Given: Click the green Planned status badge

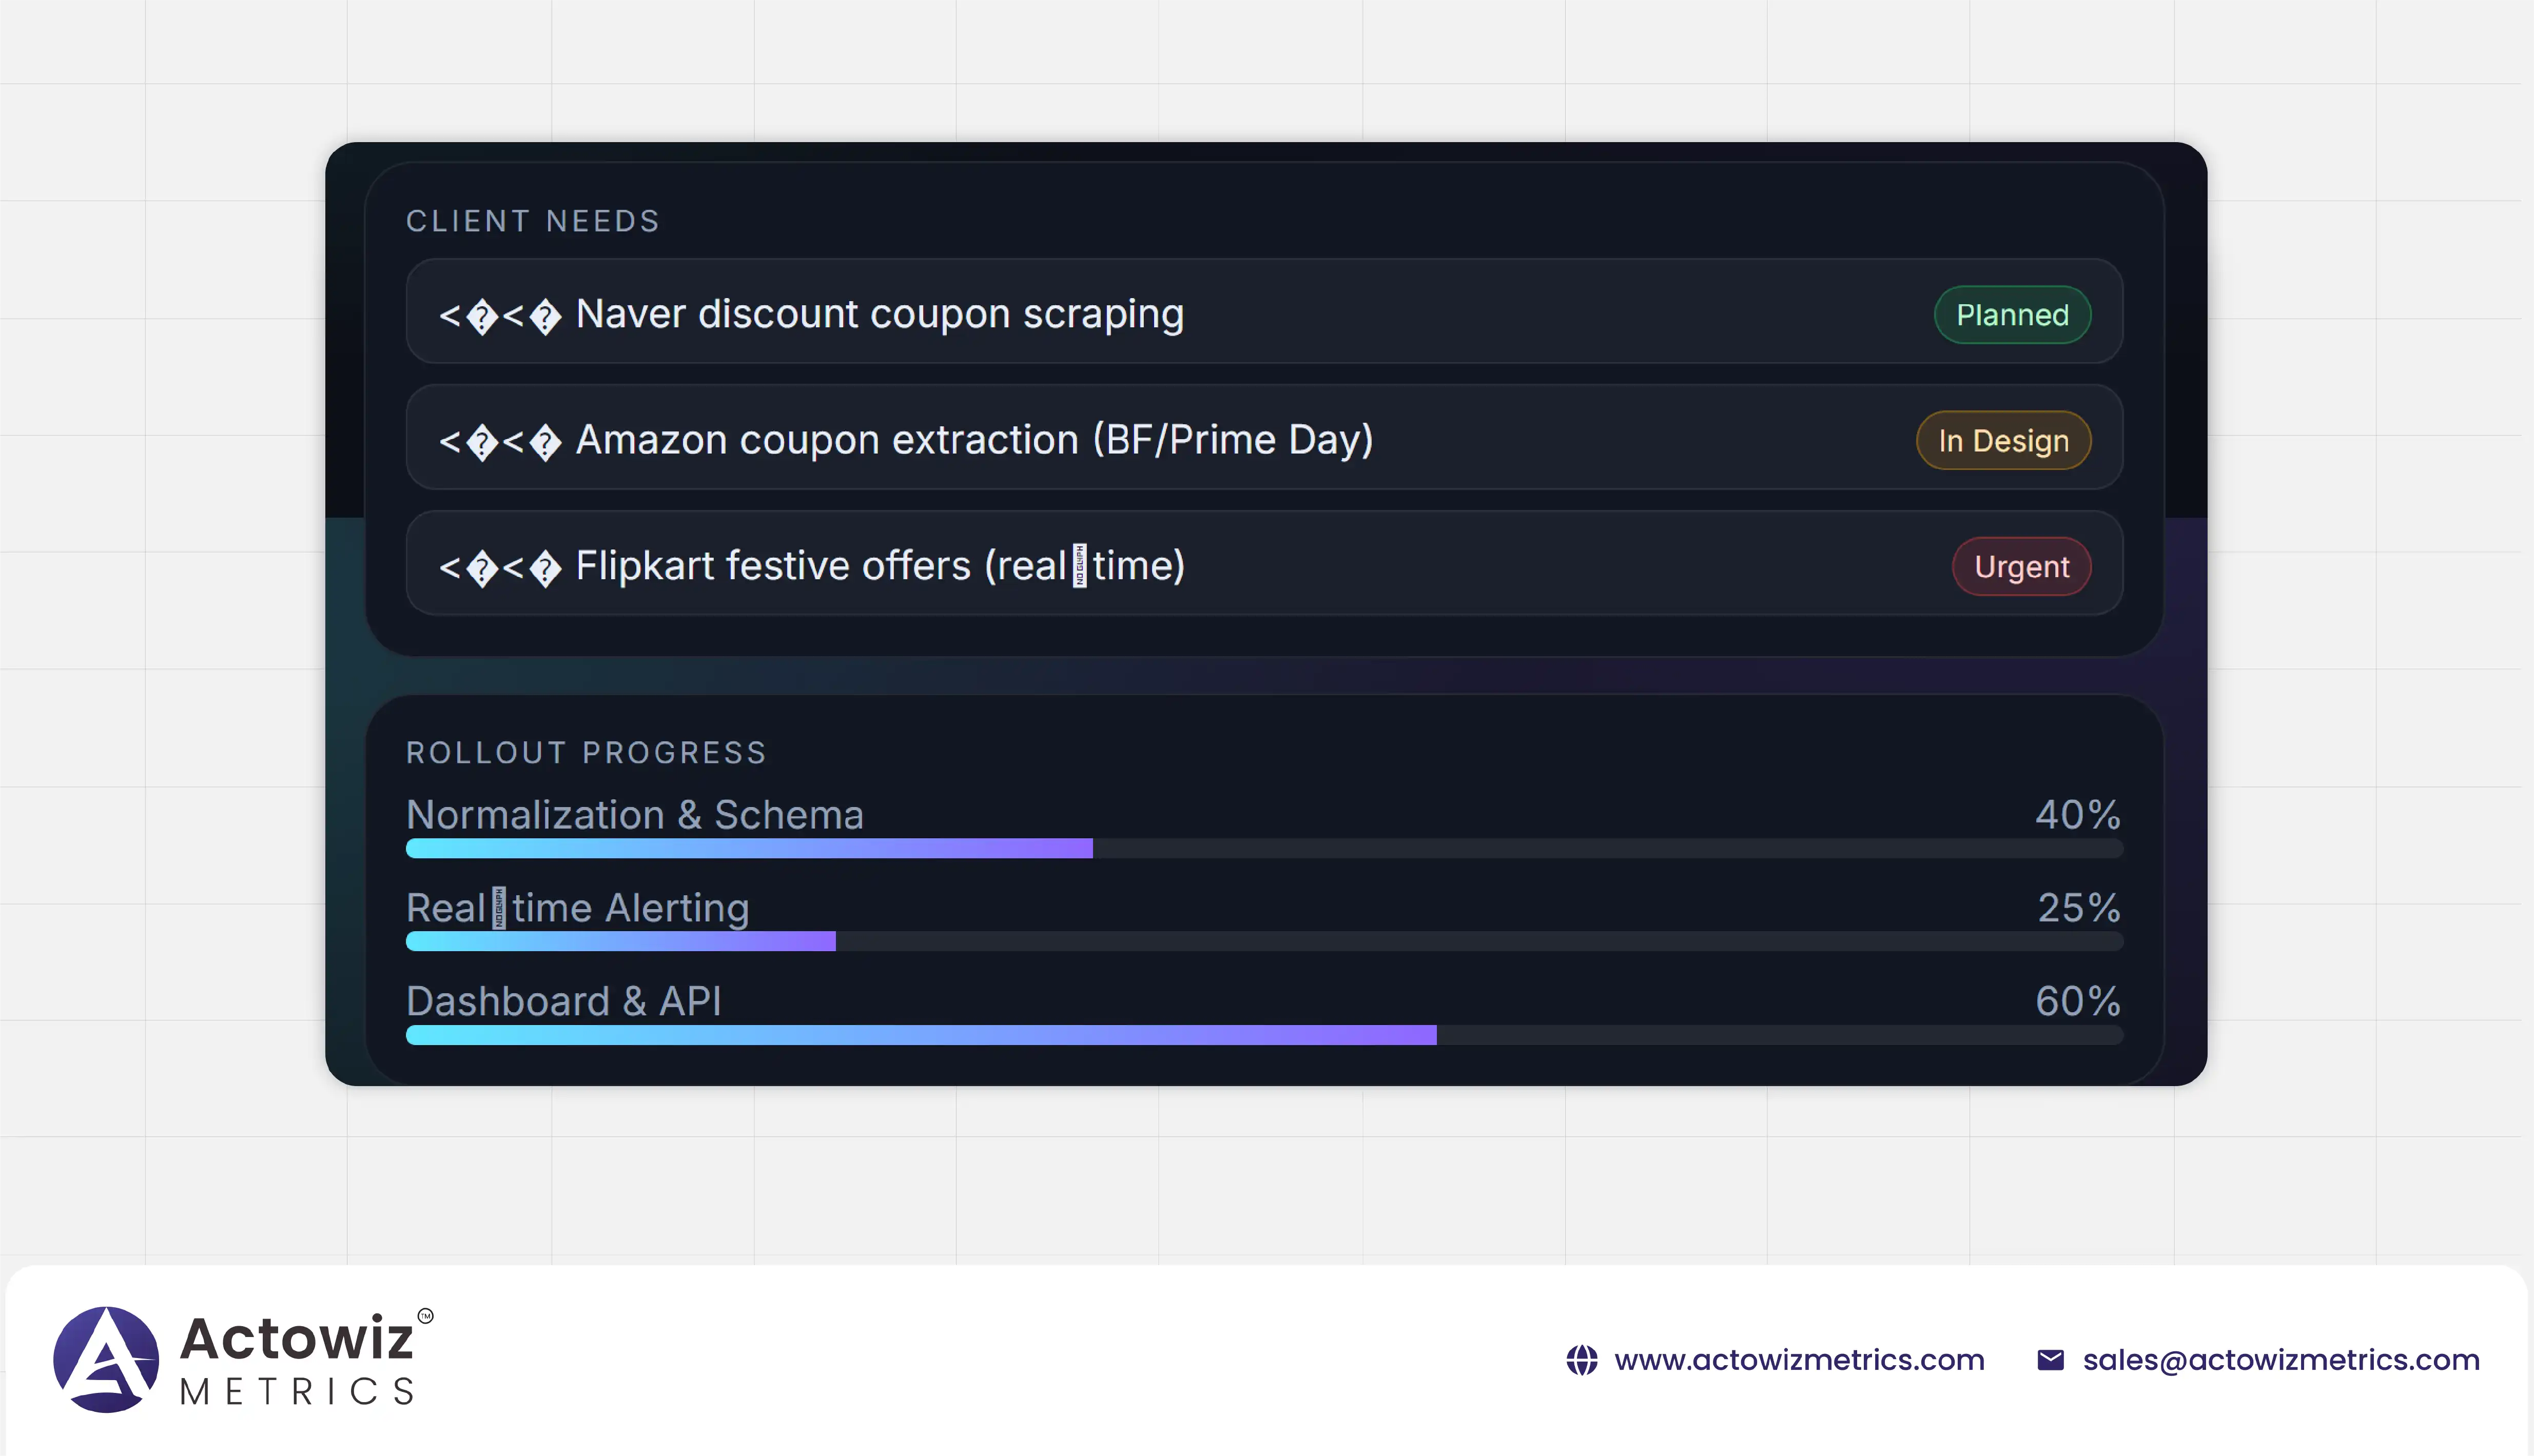Looking at the screenshot, I should pos(2012,315).
